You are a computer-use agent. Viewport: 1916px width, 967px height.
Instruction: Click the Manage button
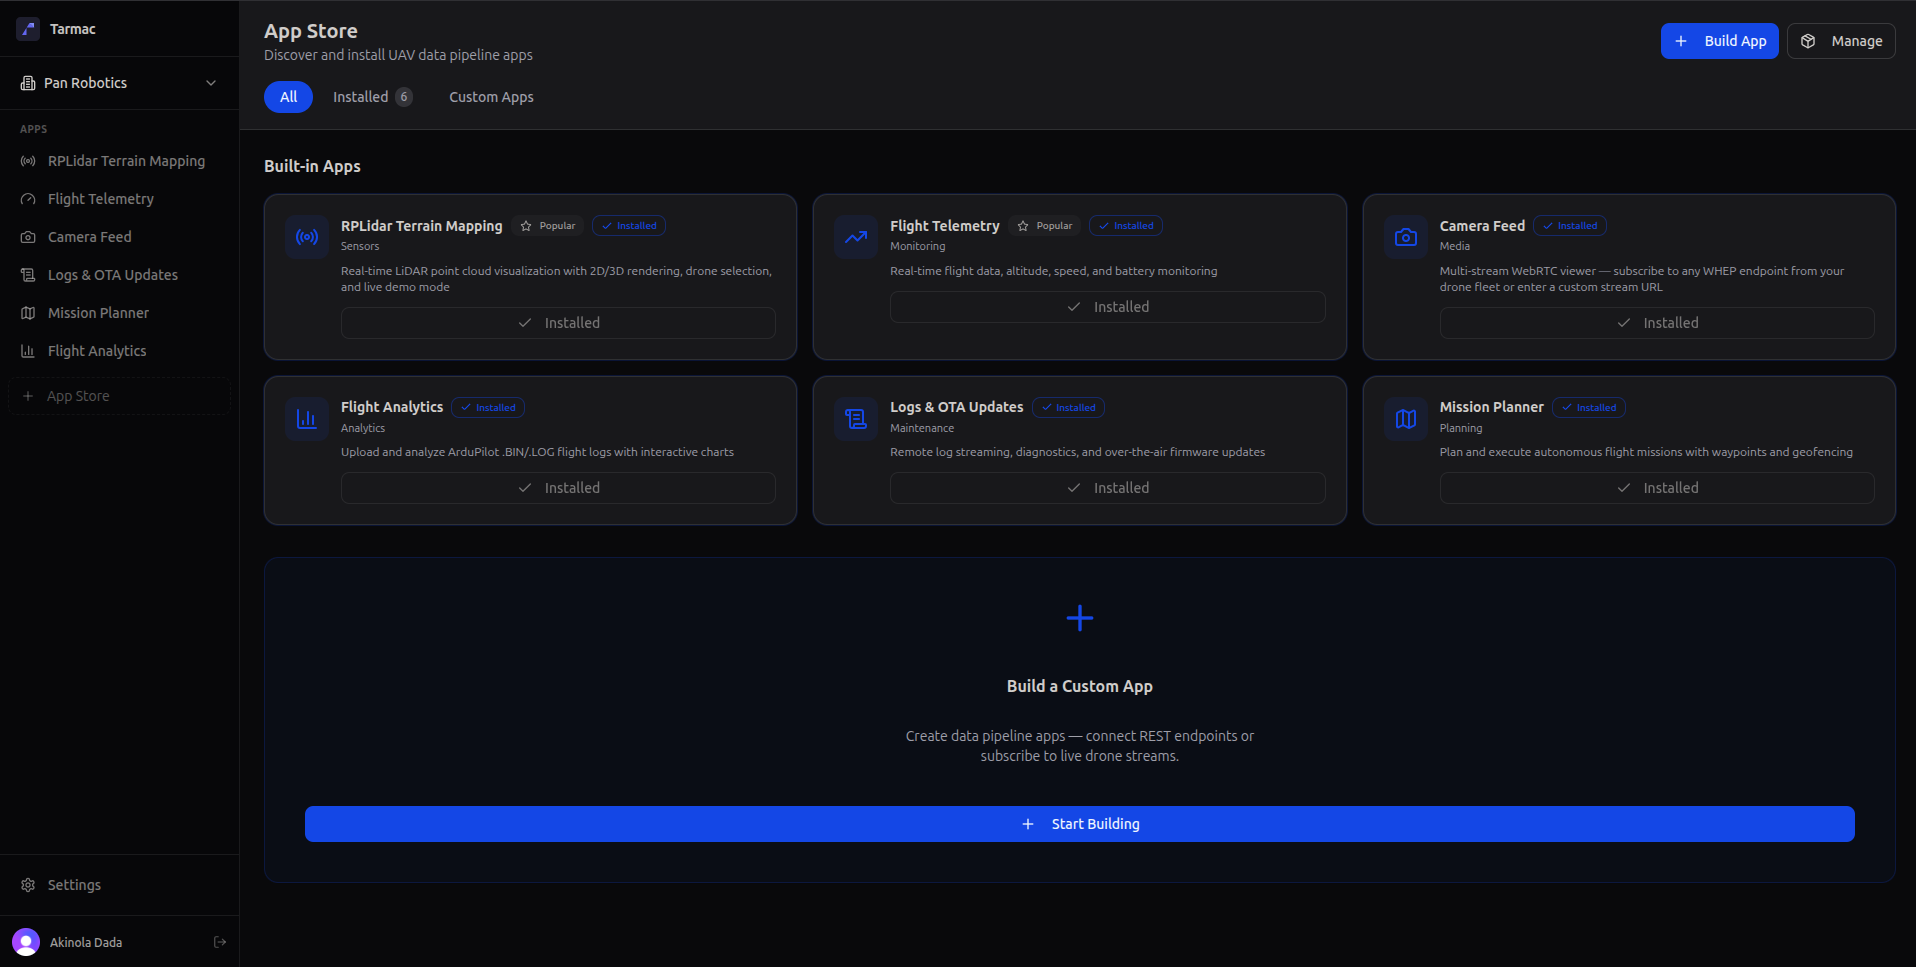(1841, 41)
